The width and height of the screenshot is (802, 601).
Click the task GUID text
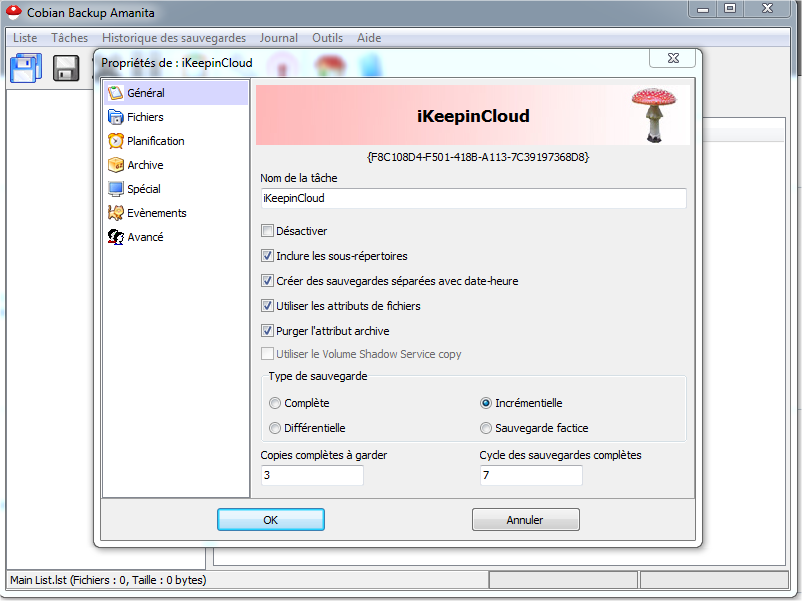coord(478,157)
